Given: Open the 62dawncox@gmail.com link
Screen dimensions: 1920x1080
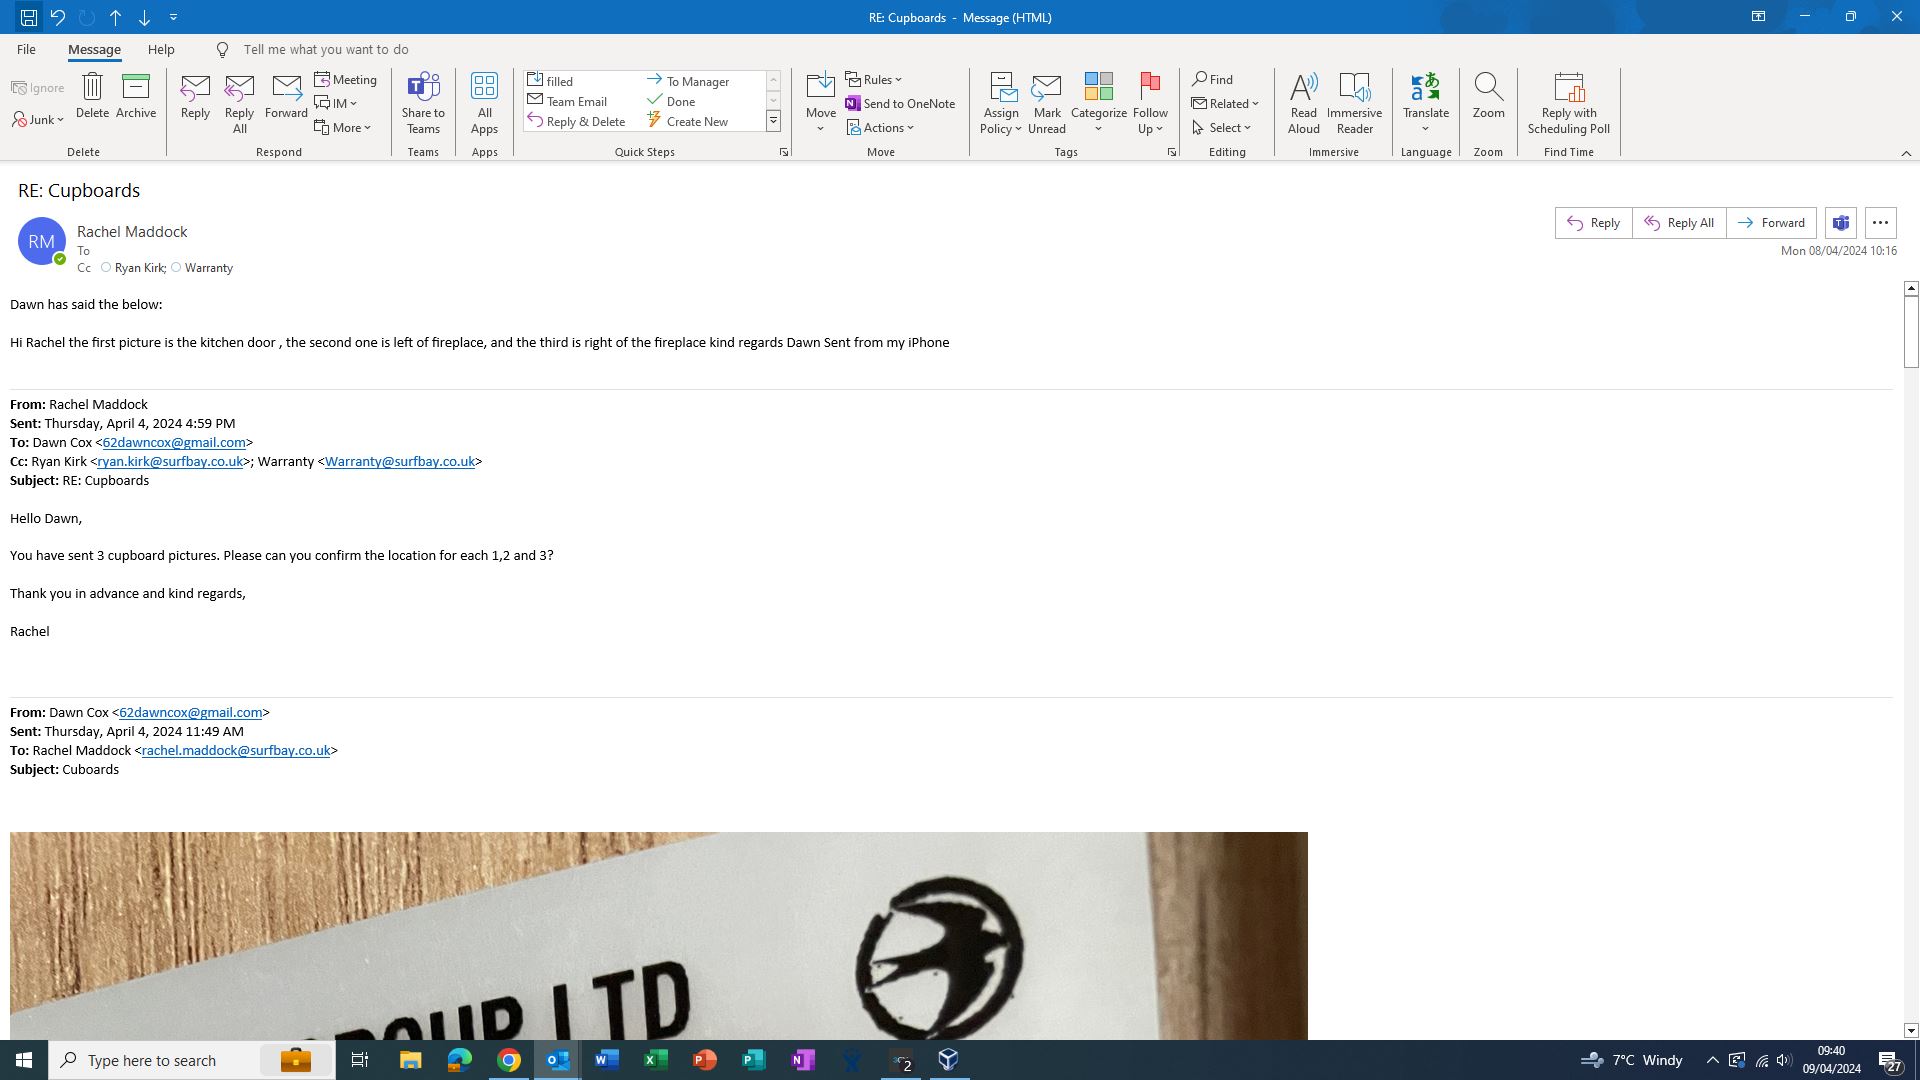Looking at the screenshot, I should click(174, 443).
